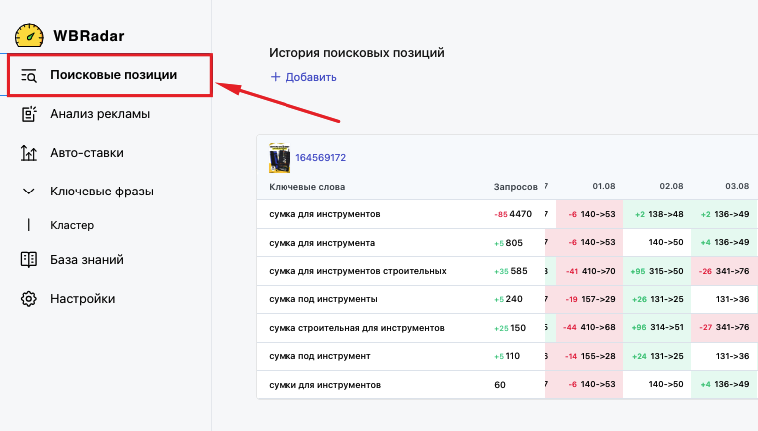Open Настройки menu item
758x431 pixels.
83,299
